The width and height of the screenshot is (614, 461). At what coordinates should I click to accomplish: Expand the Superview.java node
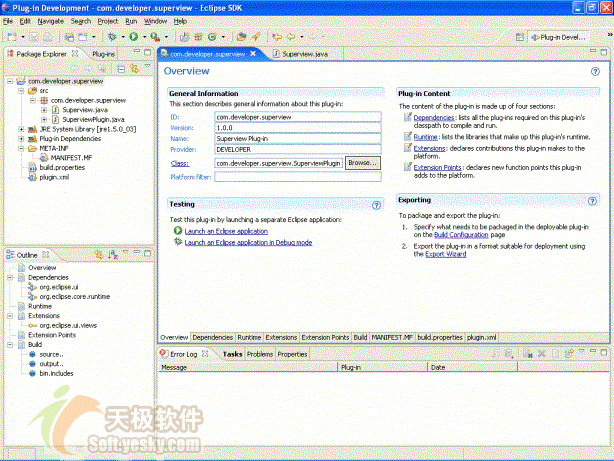[x=44, y=110]
